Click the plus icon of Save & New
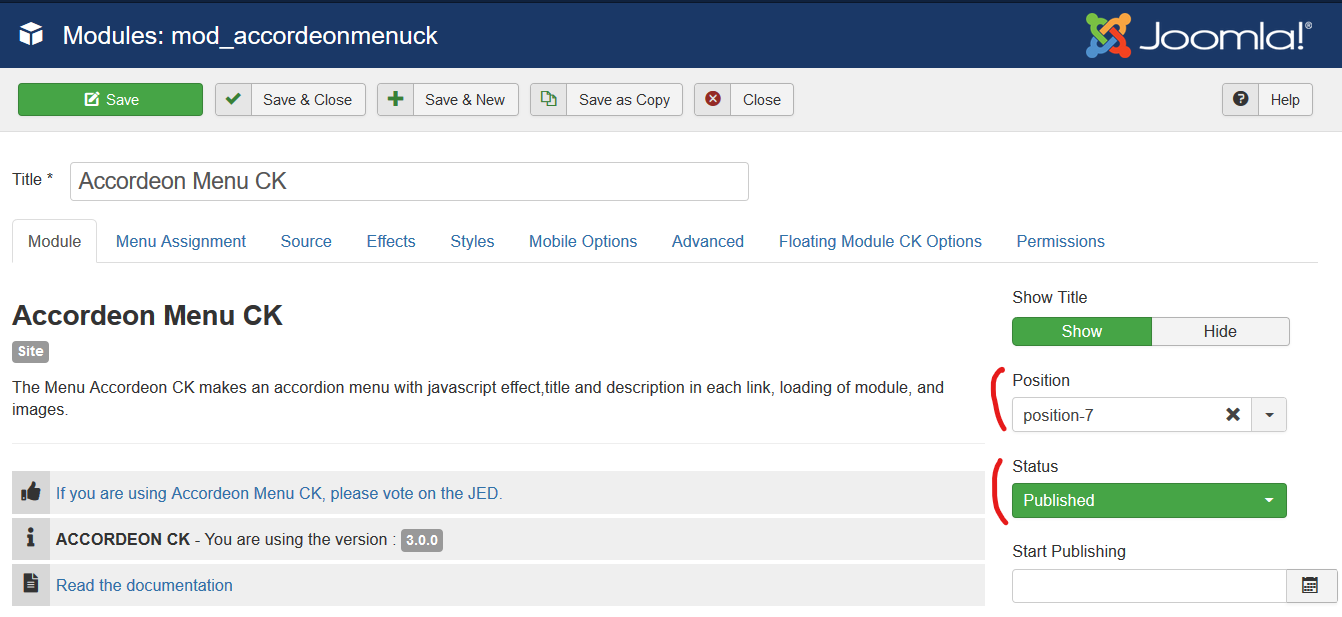The height and width of the screenshot is (617, 1342). tap(395, 99)
